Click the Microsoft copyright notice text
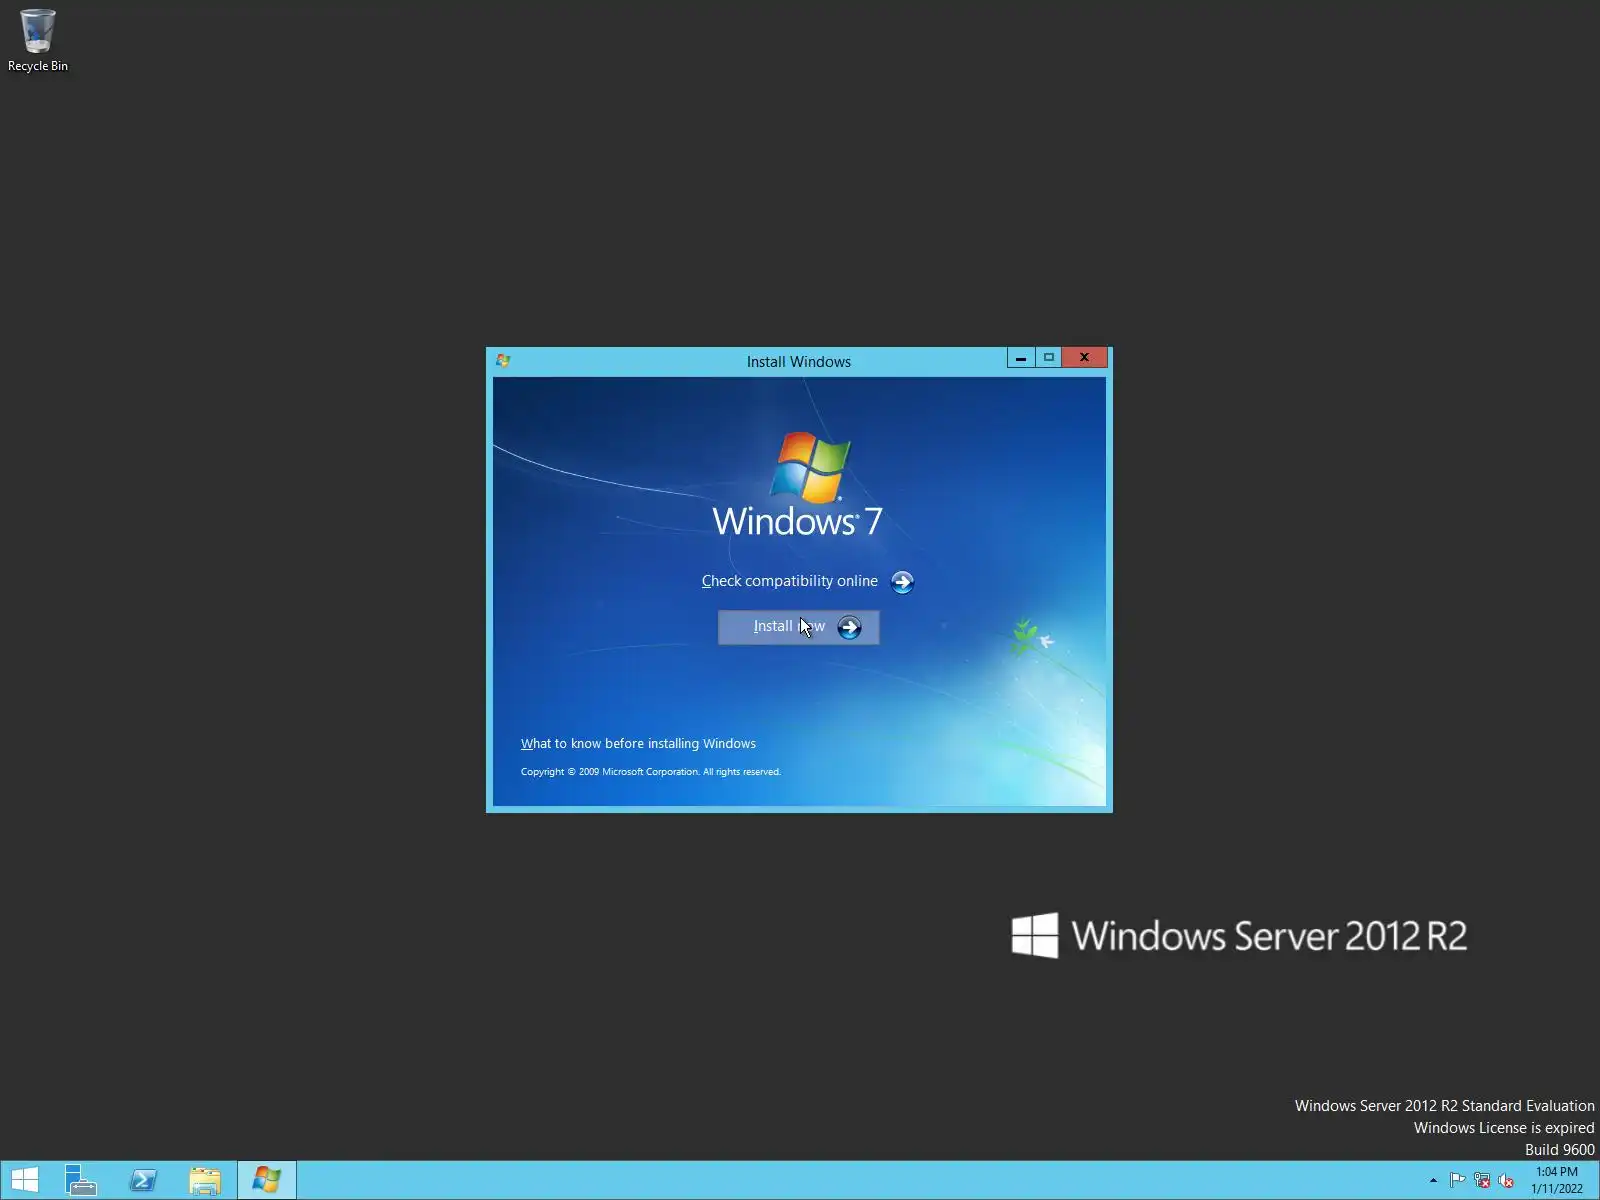 tap(651, 772)
